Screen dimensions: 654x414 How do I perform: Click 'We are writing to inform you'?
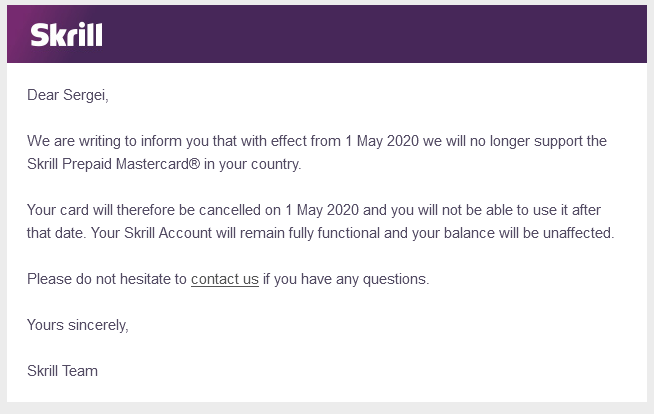(118, 141)
